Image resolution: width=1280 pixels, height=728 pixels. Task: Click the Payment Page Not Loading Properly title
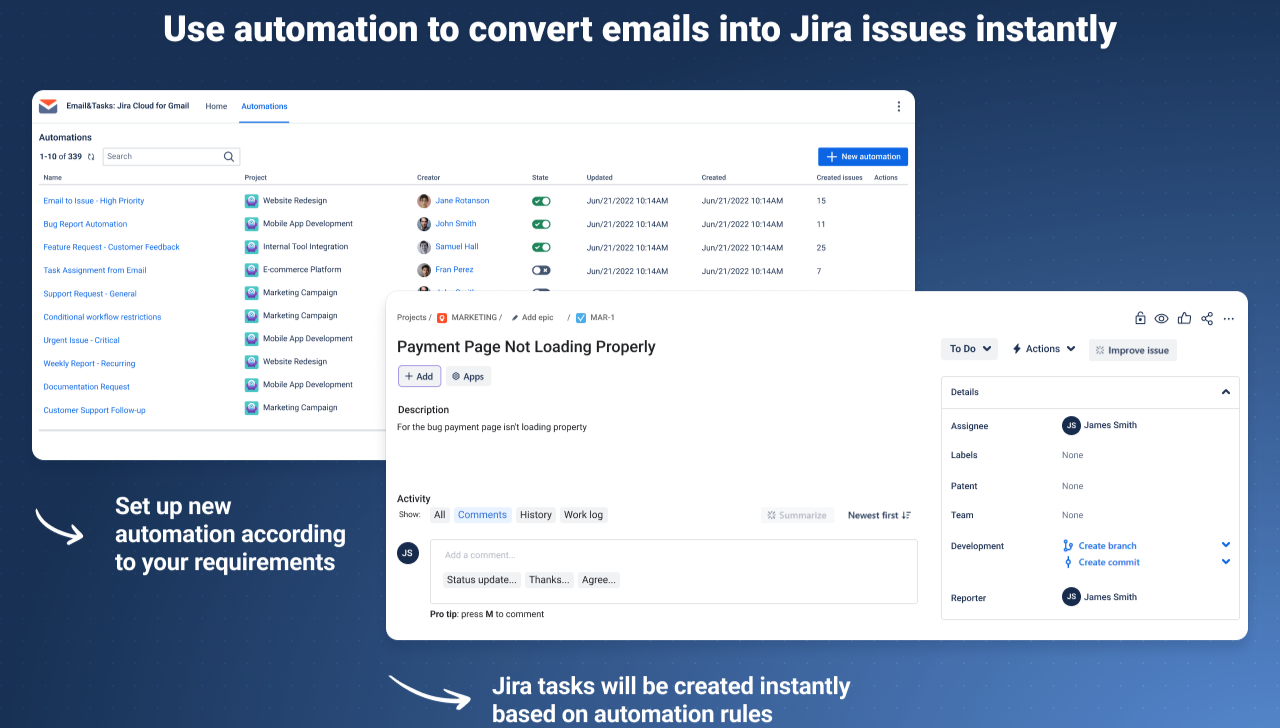click(x=526, y=347)
